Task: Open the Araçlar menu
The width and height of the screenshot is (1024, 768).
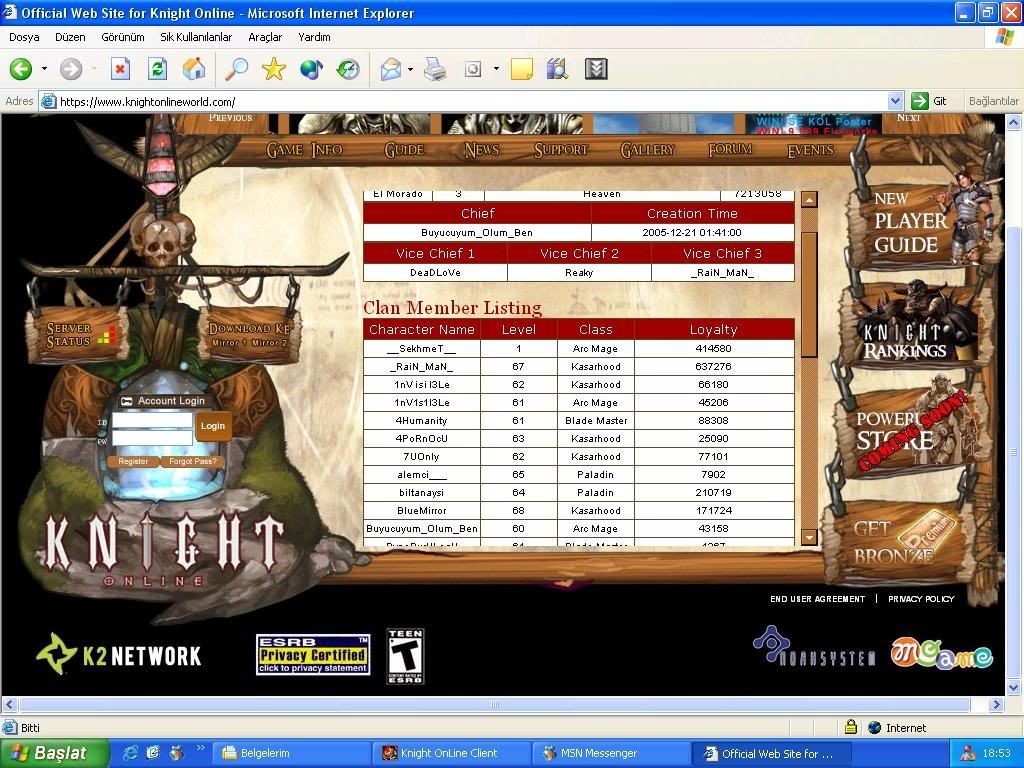Action: coord(264,37)
